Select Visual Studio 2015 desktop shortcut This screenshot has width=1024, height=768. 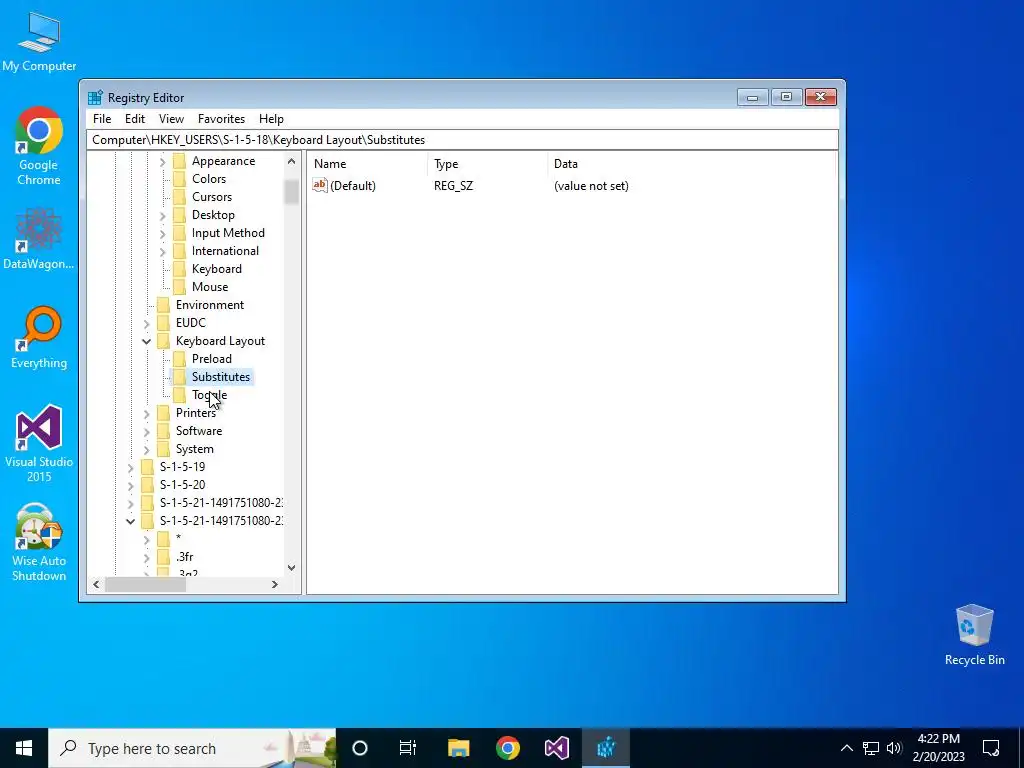point(39,443)
